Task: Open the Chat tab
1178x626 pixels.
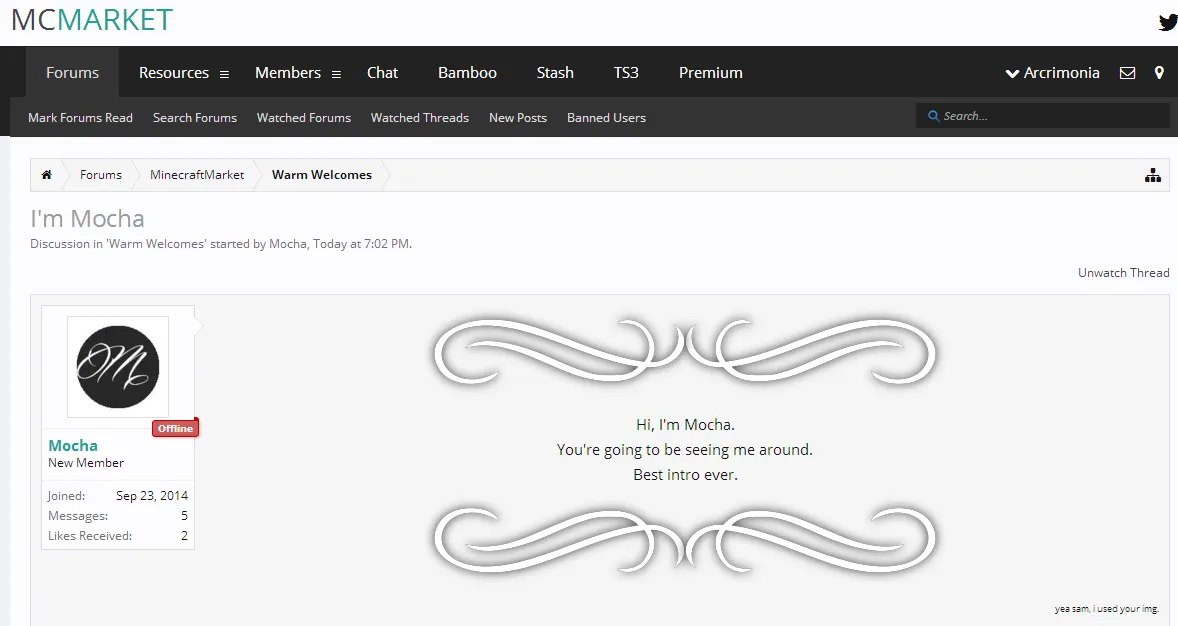Action: [382, 73]
